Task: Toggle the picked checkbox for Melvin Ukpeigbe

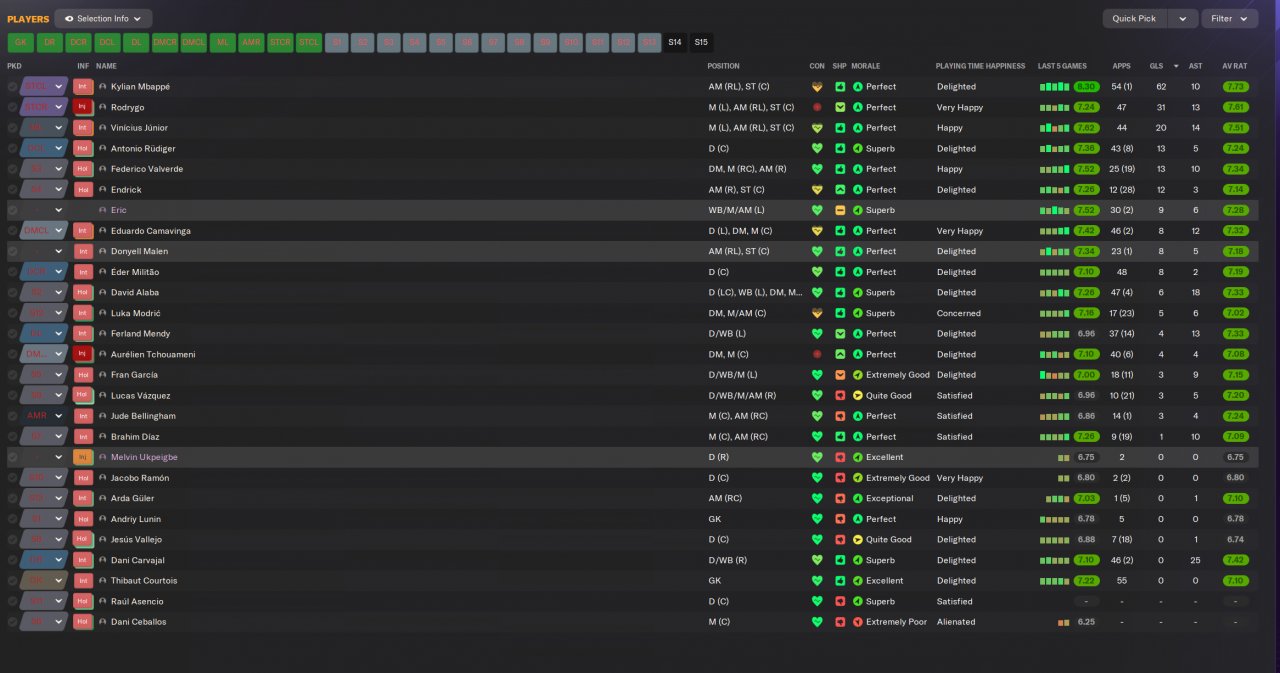Action: coord(13,457)
